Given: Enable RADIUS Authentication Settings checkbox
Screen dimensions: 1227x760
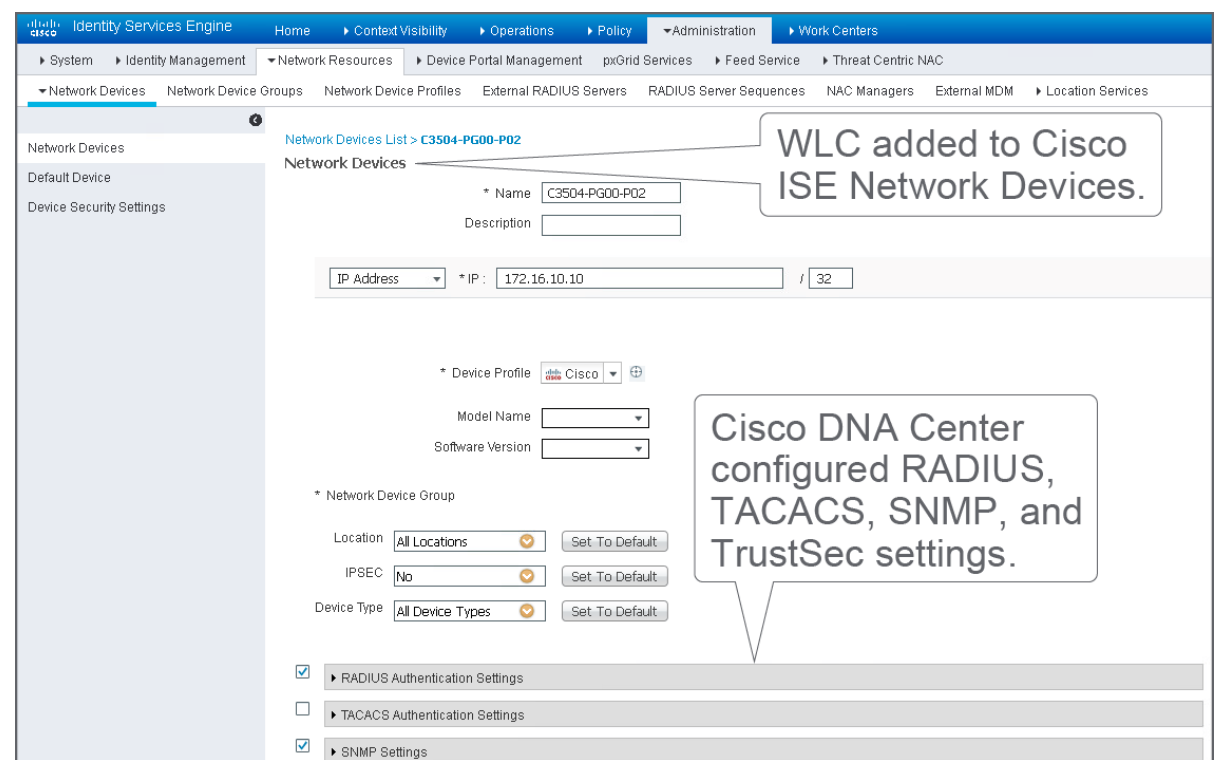Looking at the screenshot, I should tap(303, 673).
